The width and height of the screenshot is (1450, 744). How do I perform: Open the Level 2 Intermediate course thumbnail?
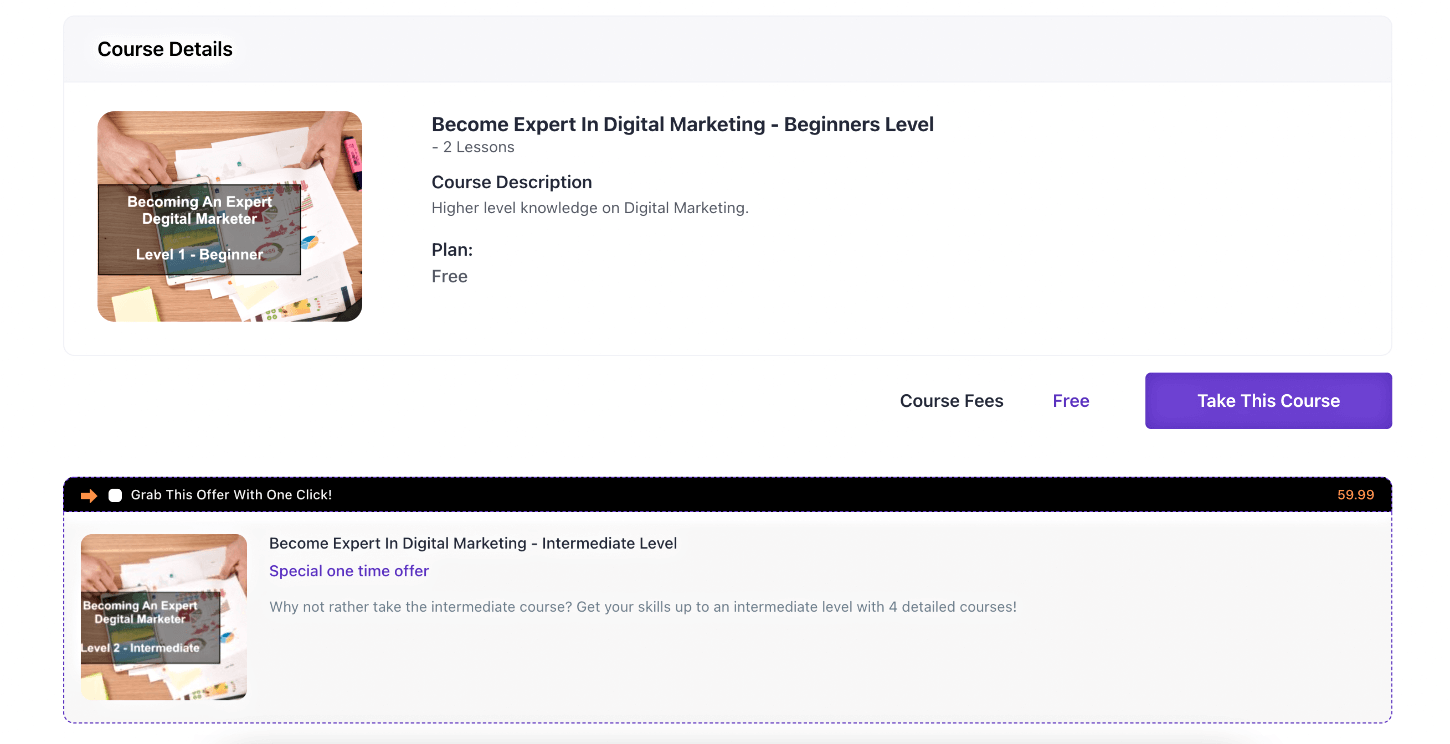[x=164, y=617]
